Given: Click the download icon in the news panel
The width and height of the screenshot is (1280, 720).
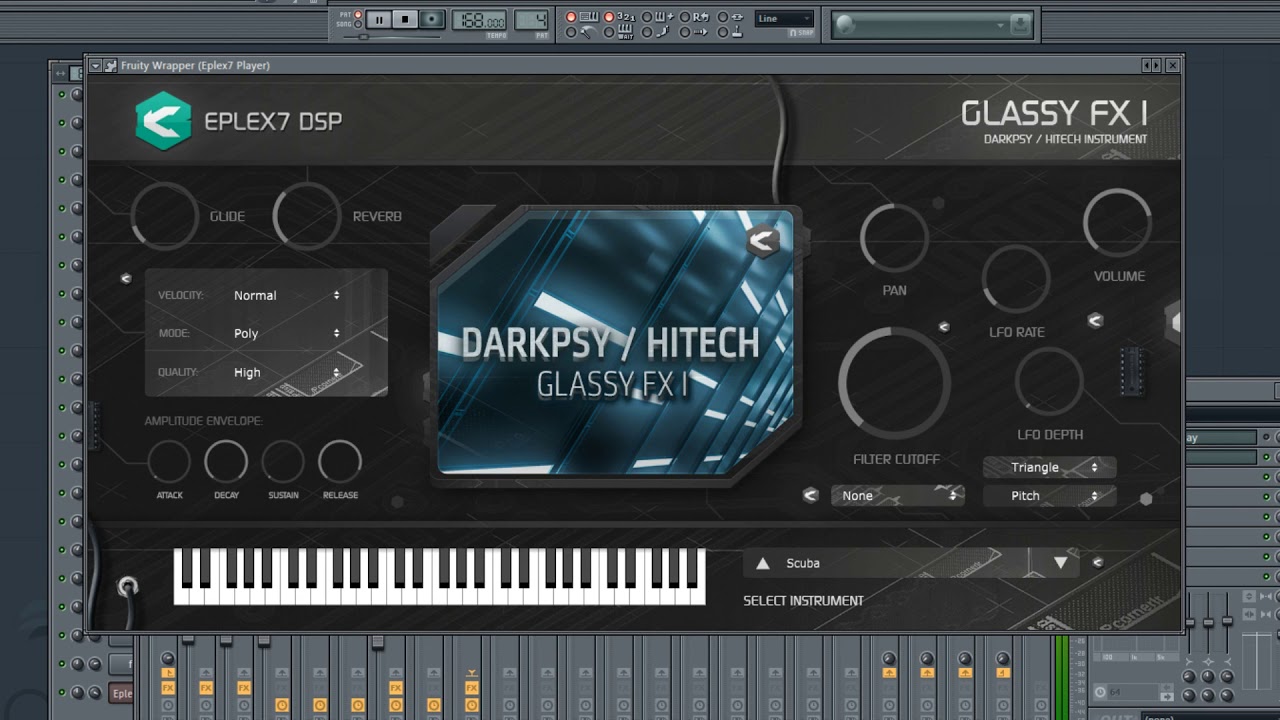Looking at the screenshot, I should click(x=1019, y=24).
